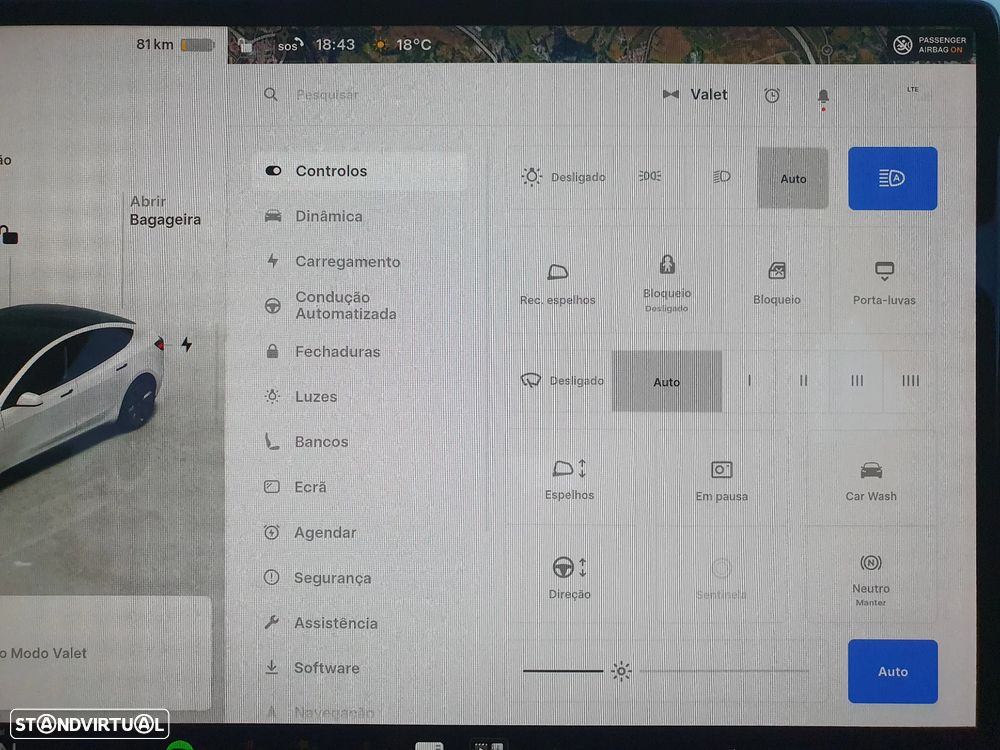This screenshot has height=750, width=1000.
Task: Open the Controlos menu section
Action: tap(361, 171)
